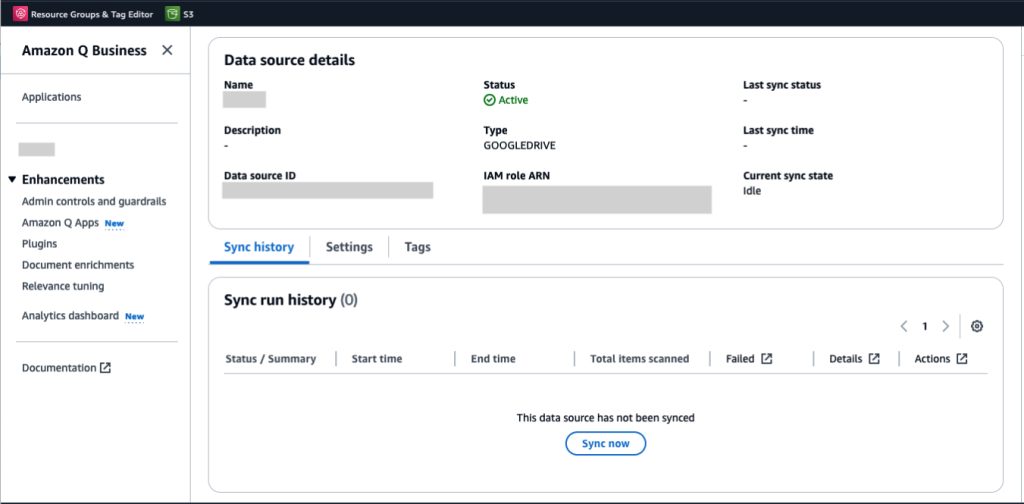Screen dimensions: 1024x504
Task: Click the GOOGLEDRIVE type value
Action: point(519,146)
